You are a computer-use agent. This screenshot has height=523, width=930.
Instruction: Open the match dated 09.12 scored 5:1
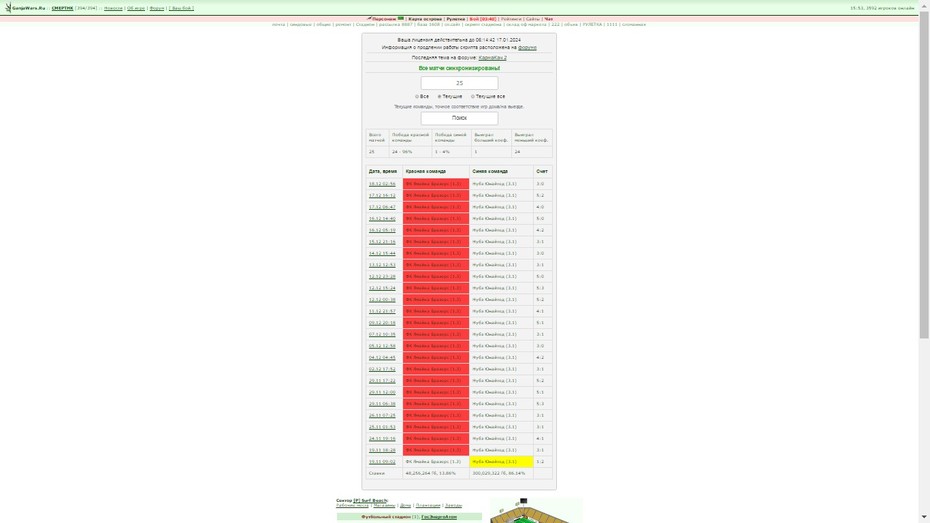[x=382, y=323]
